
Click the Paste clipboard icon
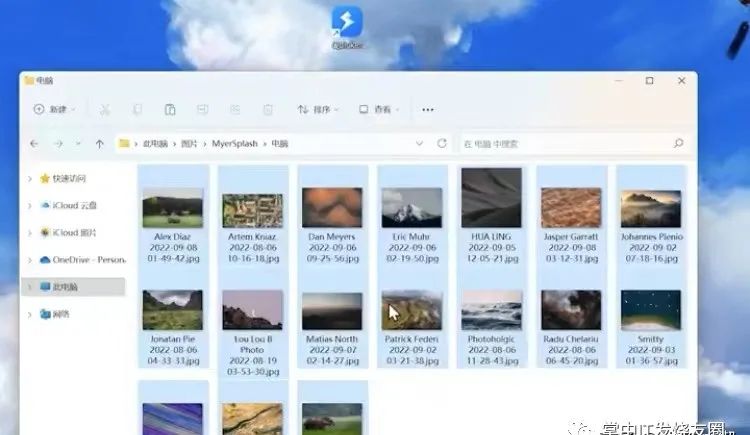click(x=170, y=110)
